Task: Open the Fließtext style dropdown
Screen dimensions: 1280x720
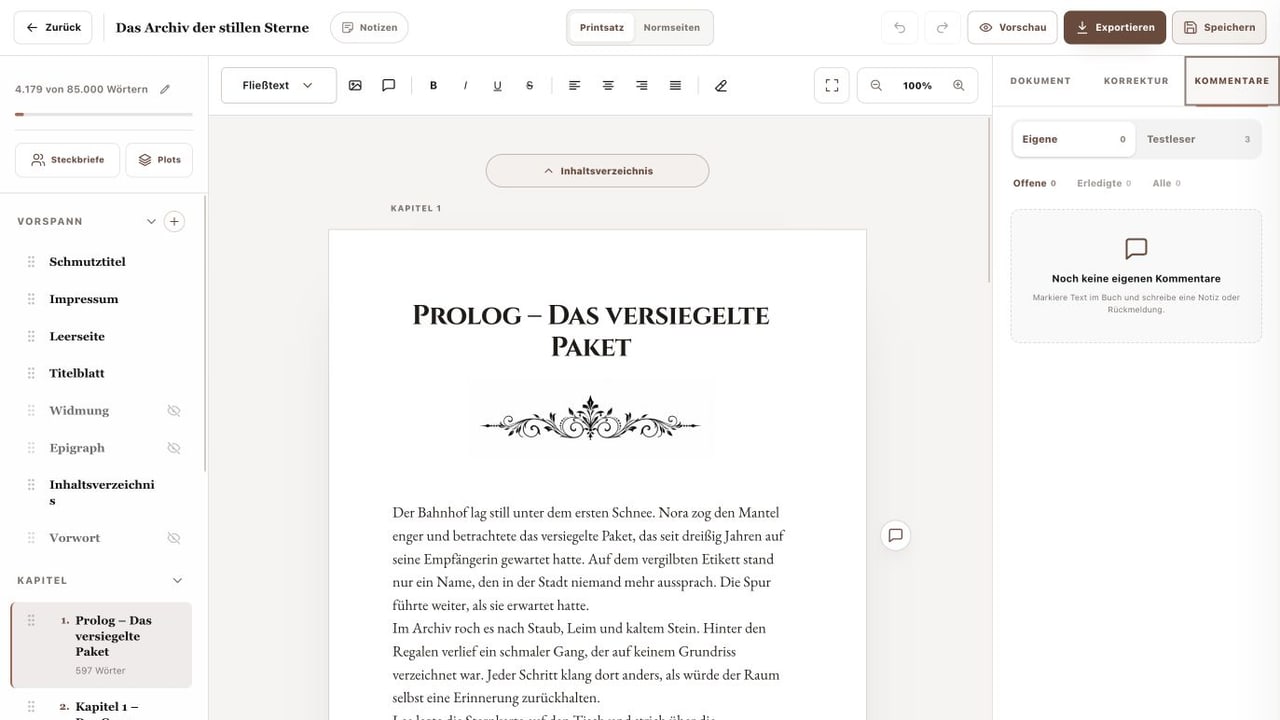Action: tap(278, 86)
